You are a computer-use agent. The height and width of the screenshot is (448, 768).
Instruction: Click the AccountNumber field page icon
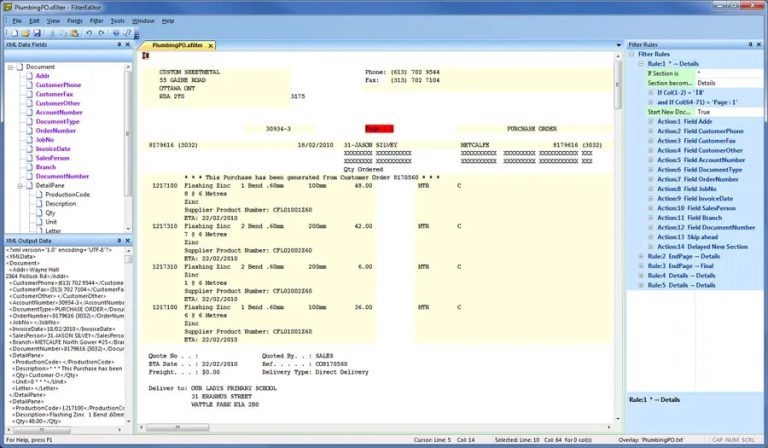[x=30, y=112]
